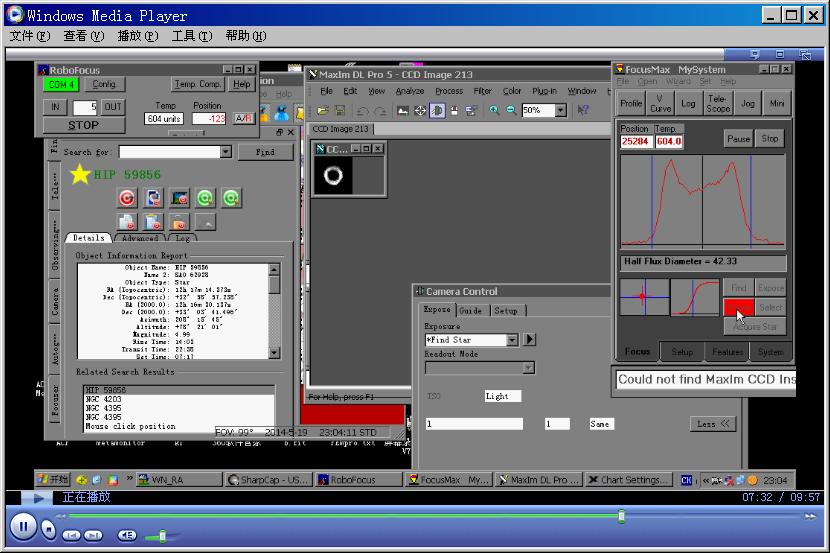Open the Readout Mode dropdown

(528, 368)
